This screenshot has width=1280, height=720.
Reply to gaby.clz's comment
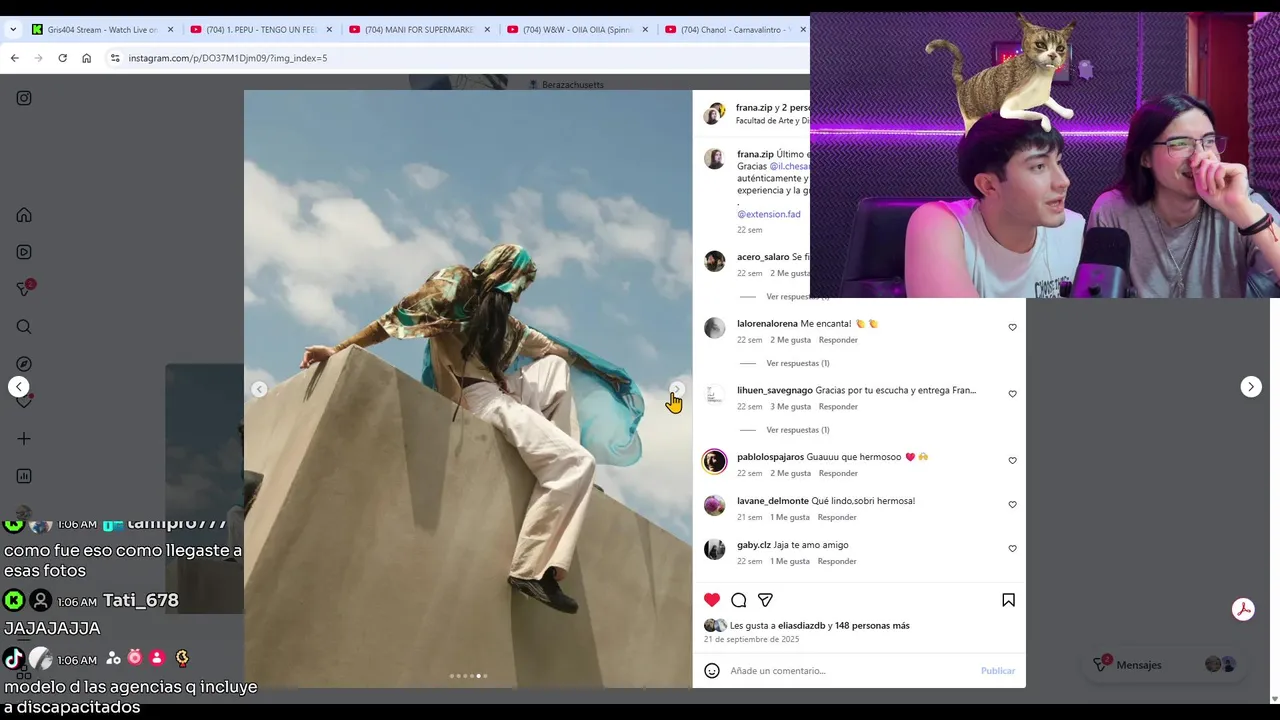click(837, 561)
